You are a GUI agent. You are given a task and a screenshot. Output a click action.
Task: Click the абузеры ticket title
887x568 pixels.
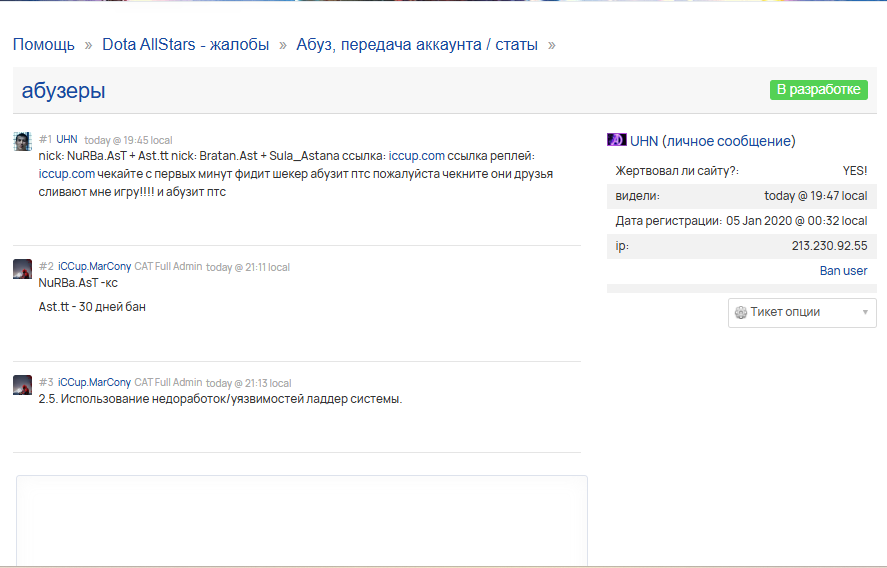[63, 91]
